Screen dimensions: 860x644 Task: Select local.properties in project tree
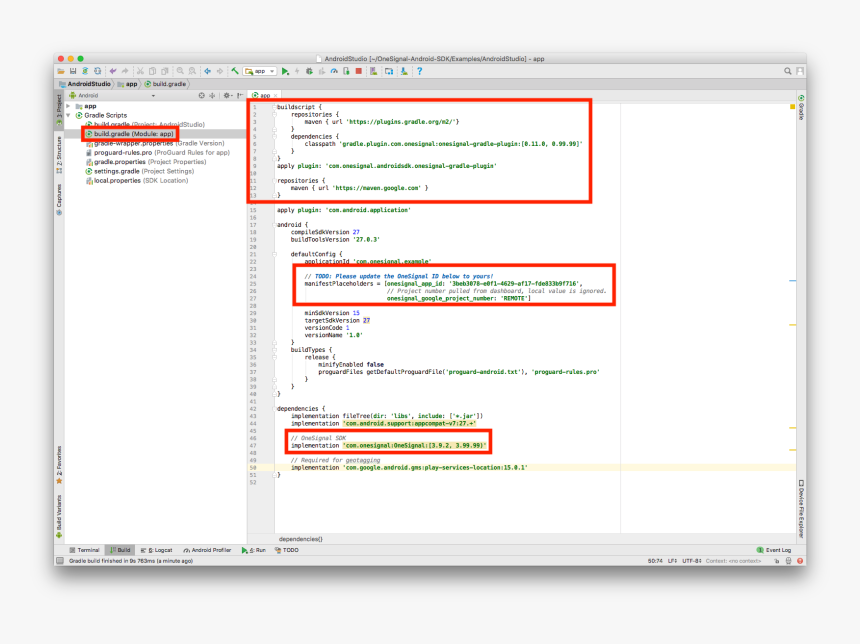pos(137,180)
